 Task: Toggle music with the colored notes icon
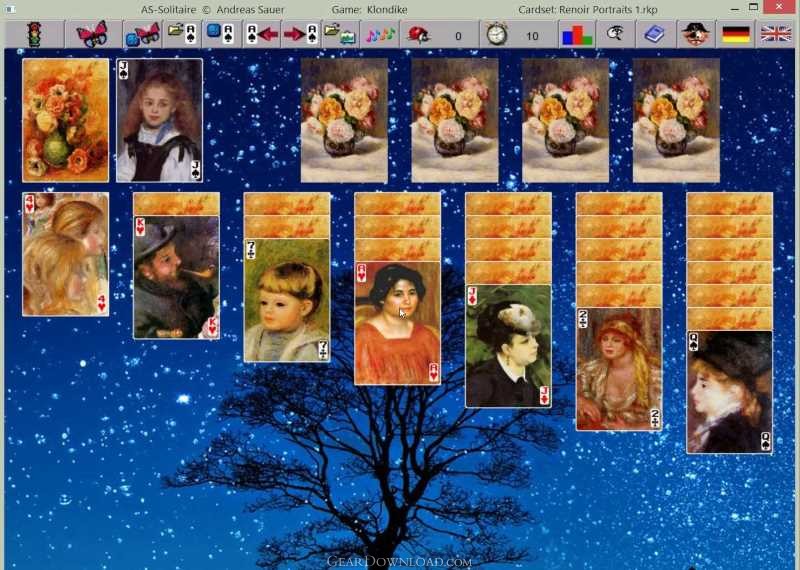[x=380, y=35]
